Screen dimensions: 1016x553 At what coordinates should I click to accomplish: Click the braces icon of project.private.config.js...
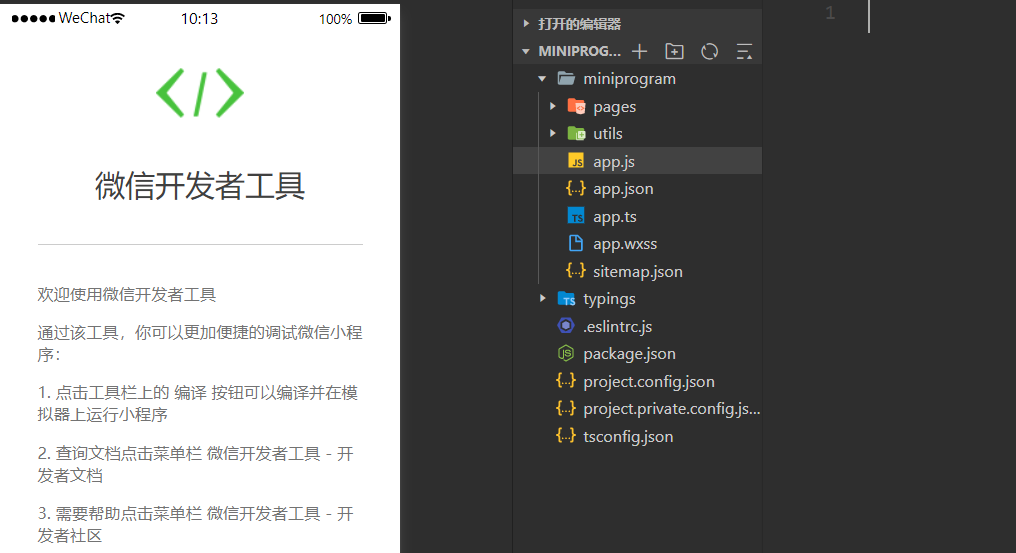(x=566, y=408)
